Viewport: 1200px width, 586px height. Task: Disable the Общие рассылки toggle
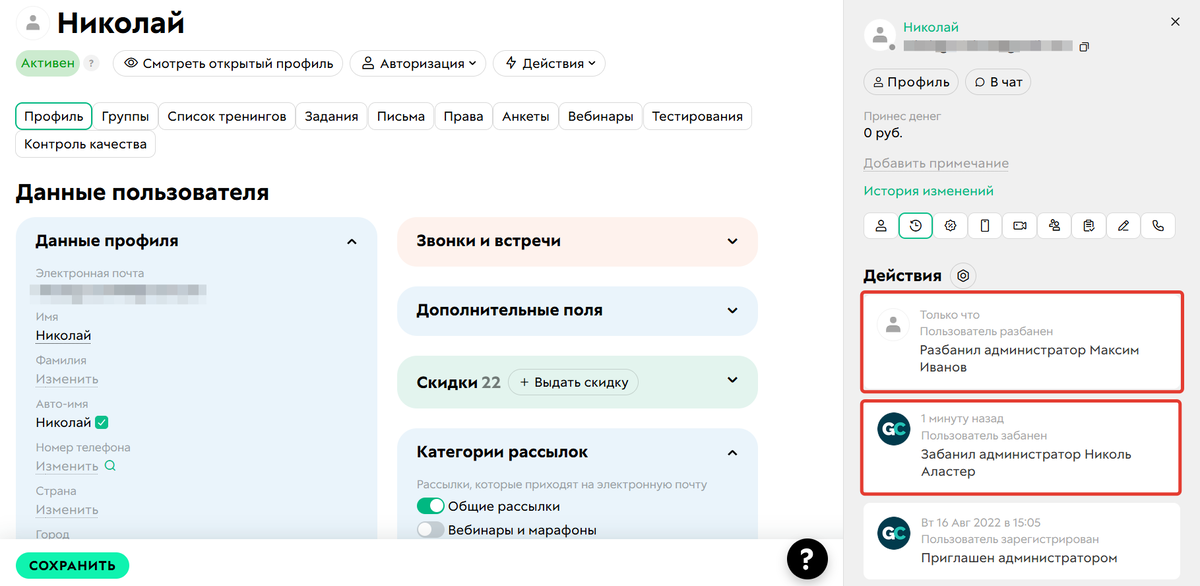430,507
